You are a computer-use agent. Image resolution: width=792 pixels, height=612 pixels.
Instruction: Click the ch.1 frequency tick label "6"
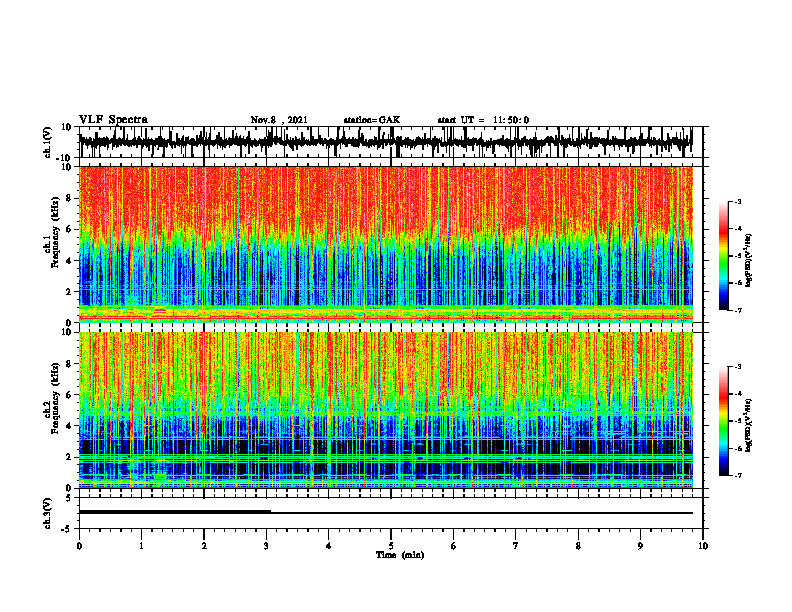point(69,229)
